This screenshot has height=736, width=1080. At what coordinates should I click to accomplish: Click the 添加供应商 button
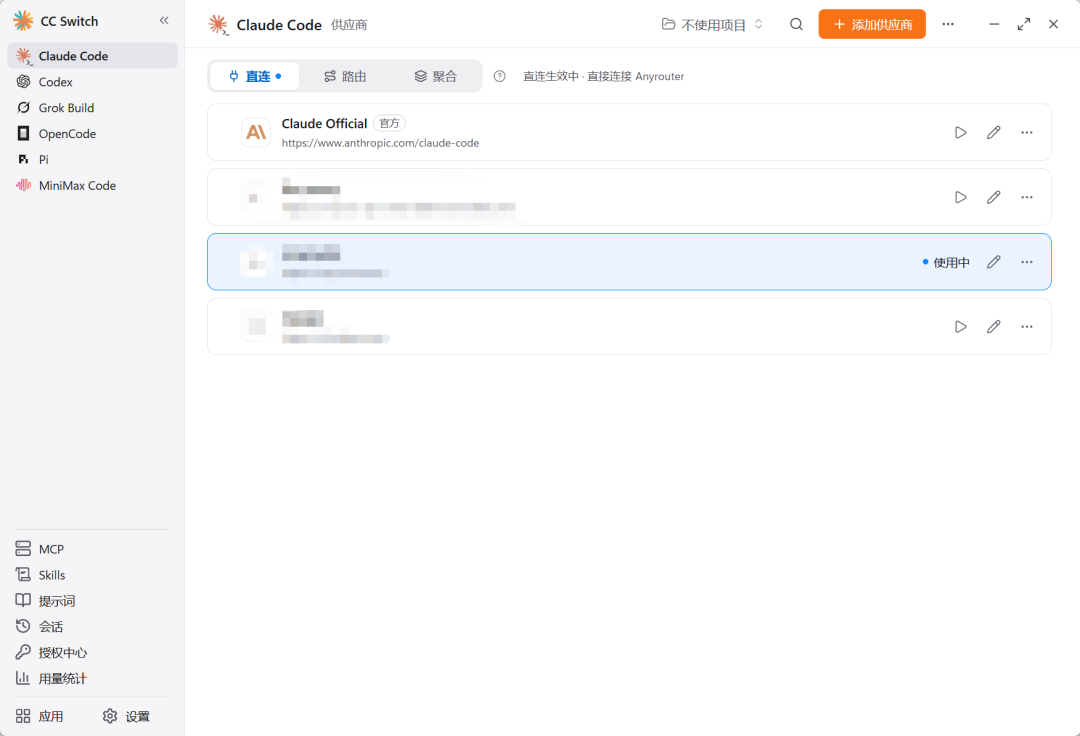pyautogui.click(x=872, y=25)
